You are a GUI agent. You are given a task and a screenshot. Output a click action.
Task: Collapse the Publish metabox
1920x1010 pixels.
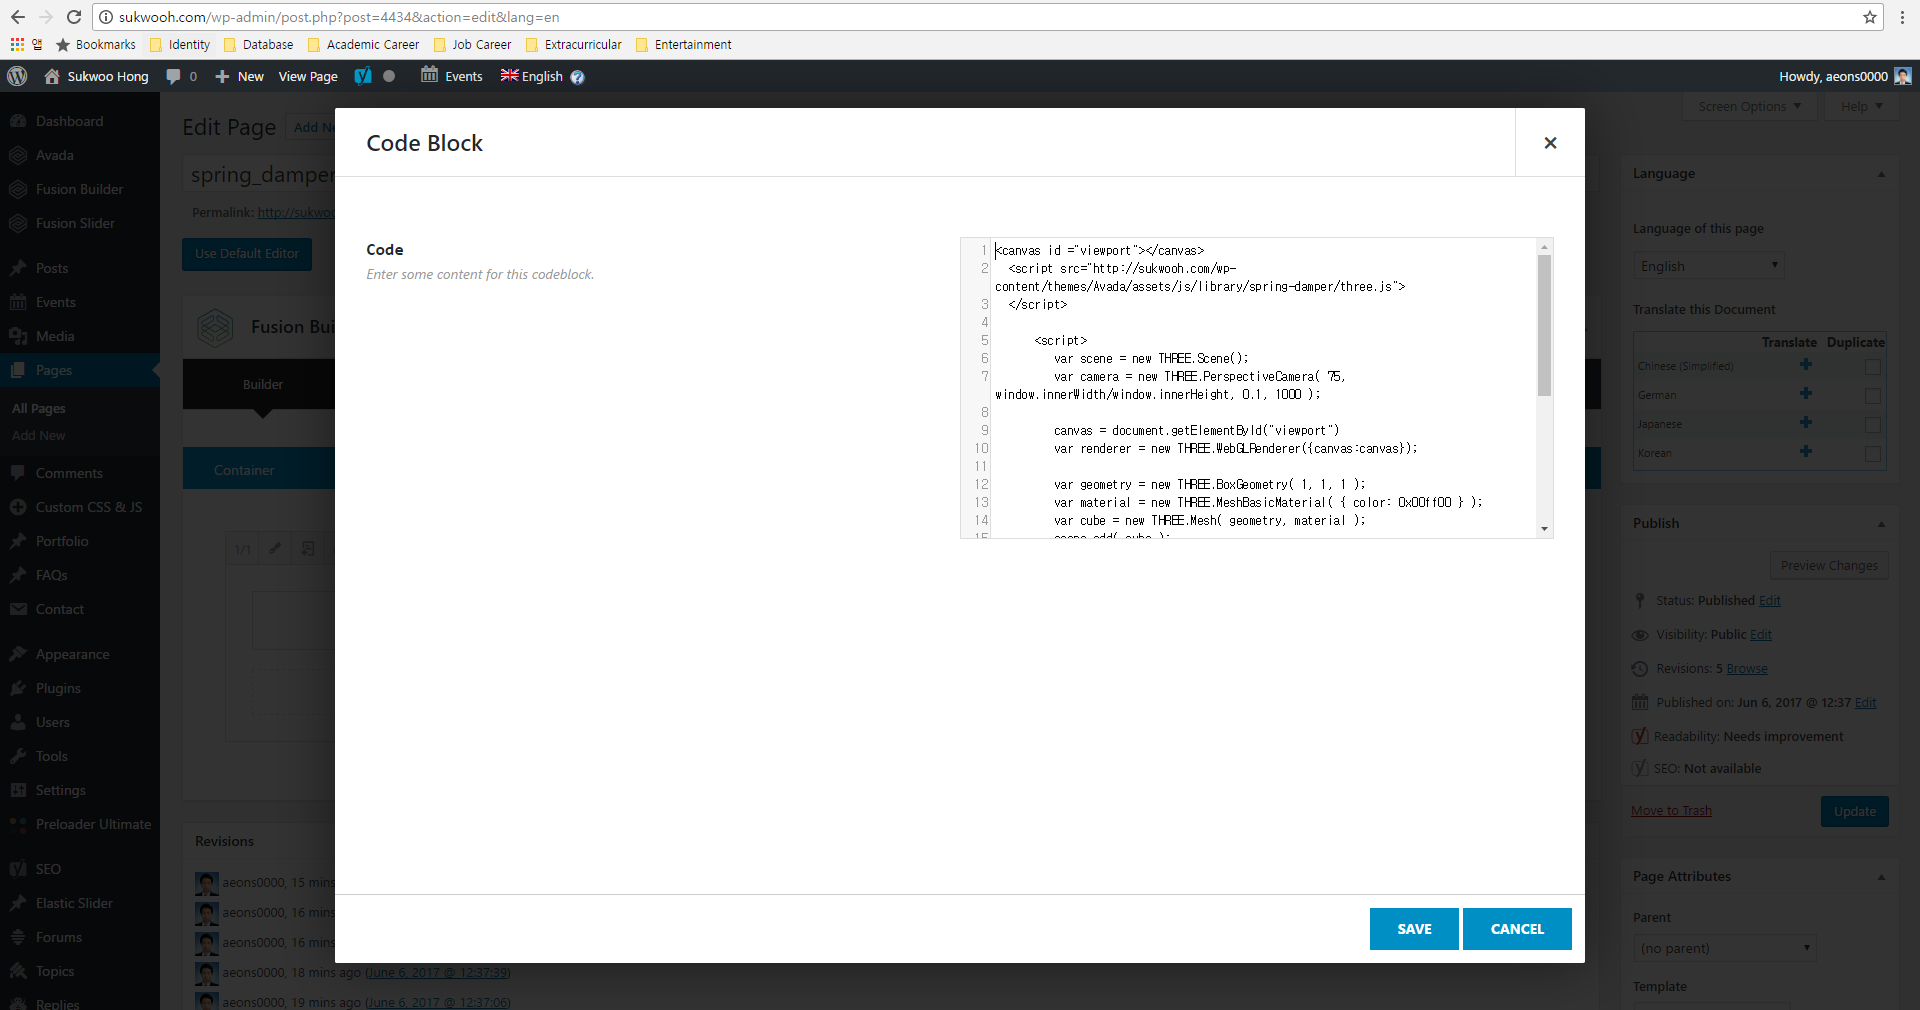click(x=1881, y=524)
